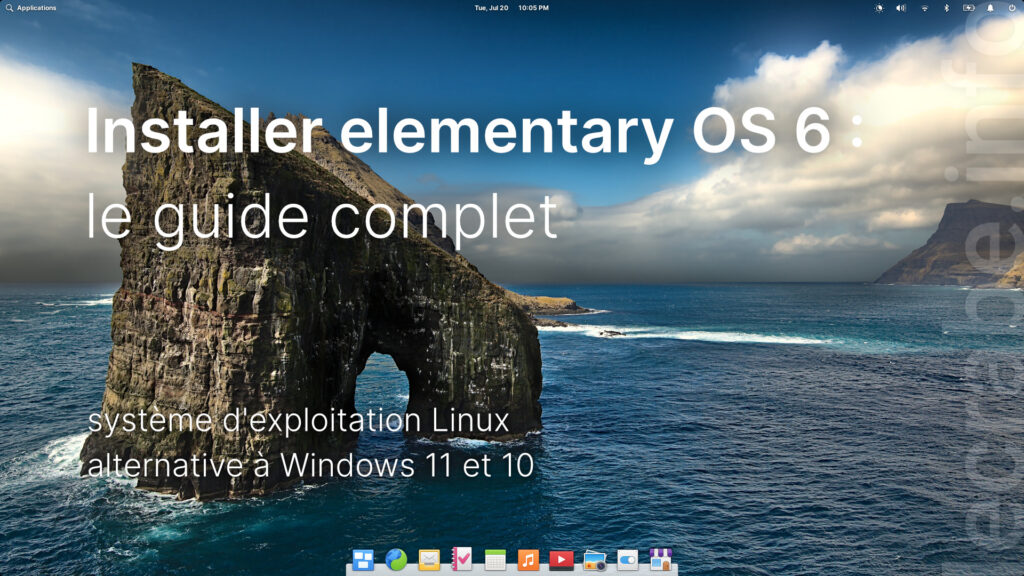Open Multitasking View from the dock
This screenshot has height=576, width=1024.
pyautogui.click(x=363, y=560)
